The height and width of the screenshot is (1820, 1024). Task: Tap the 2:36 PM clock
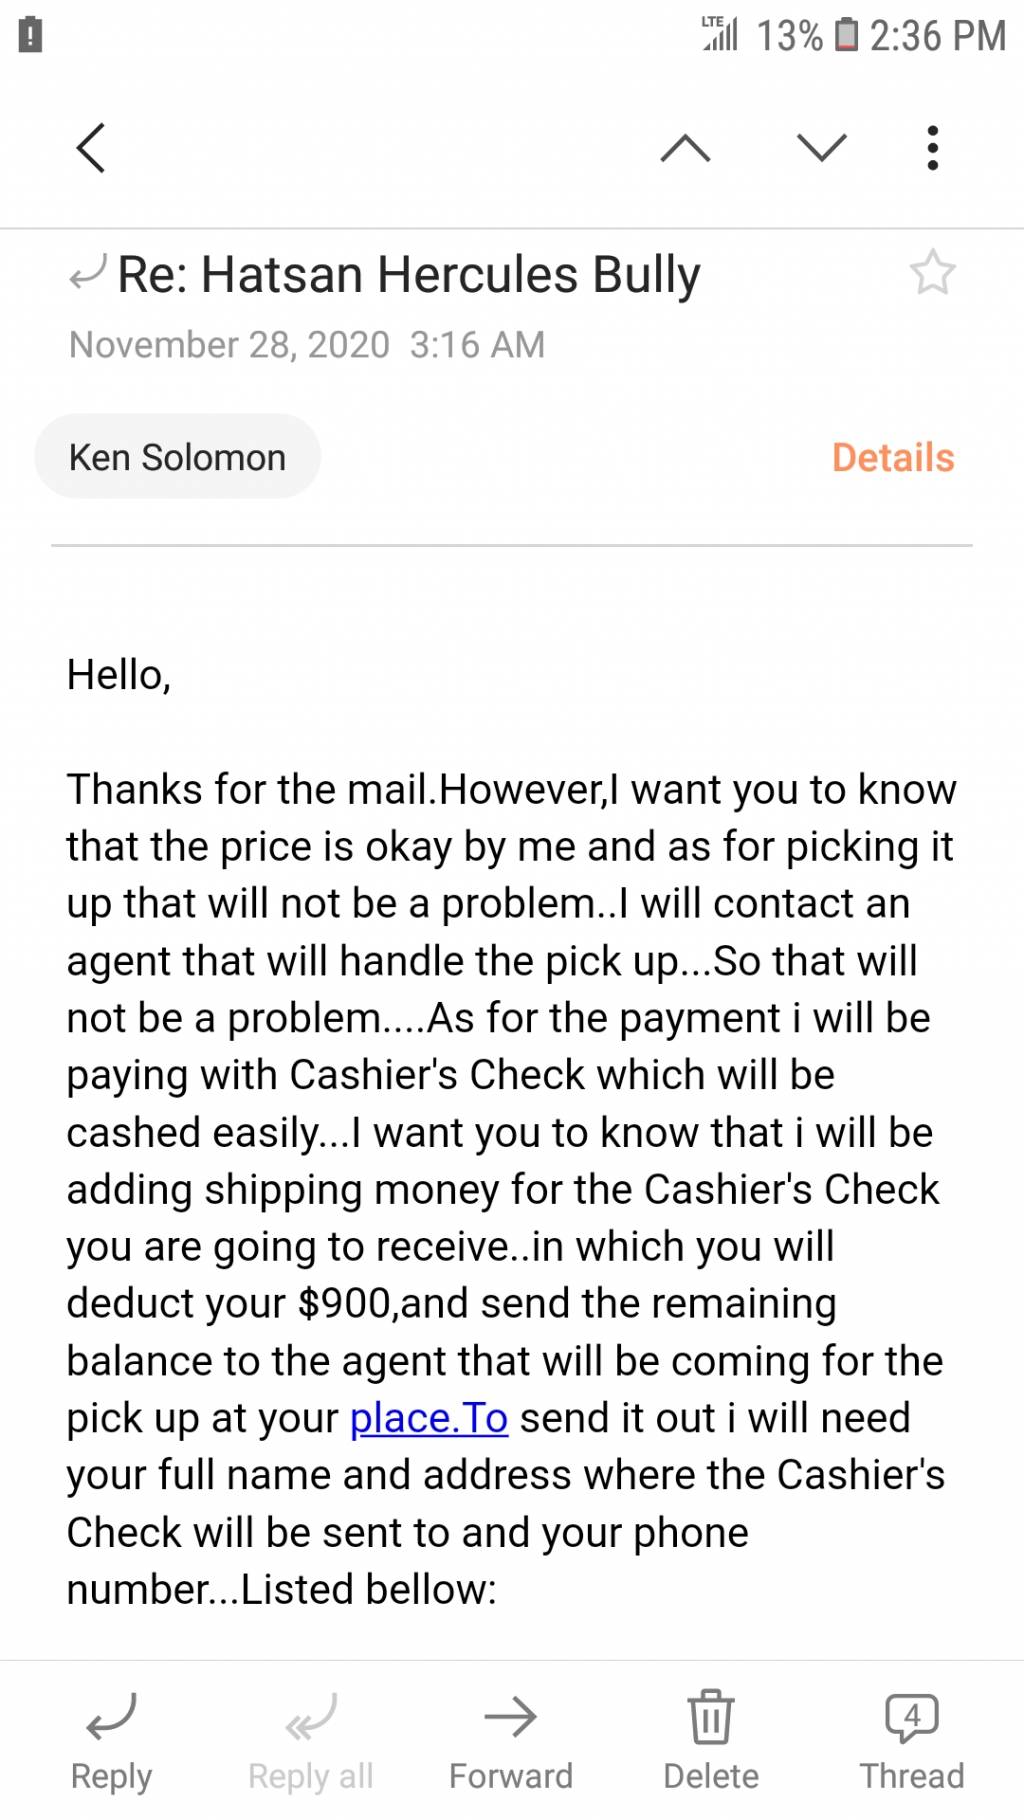(x=937, y=36)
